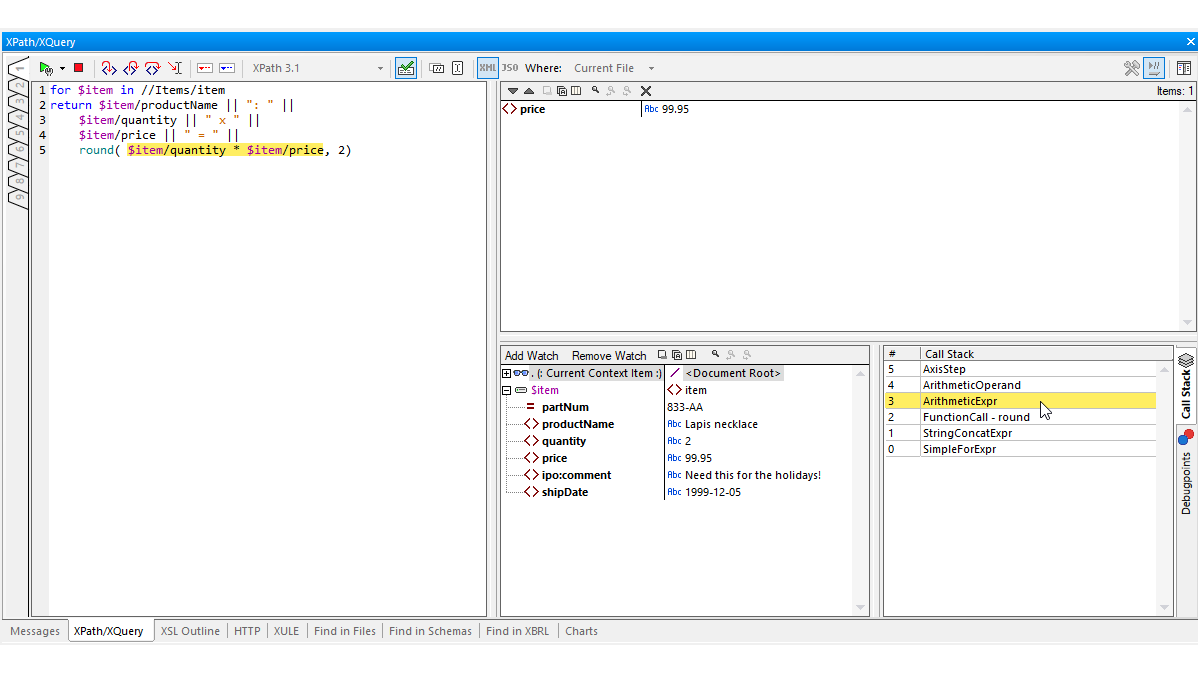Select the Step Into icon
This screenshot has height=673, width=1198.
coord(107,67)
